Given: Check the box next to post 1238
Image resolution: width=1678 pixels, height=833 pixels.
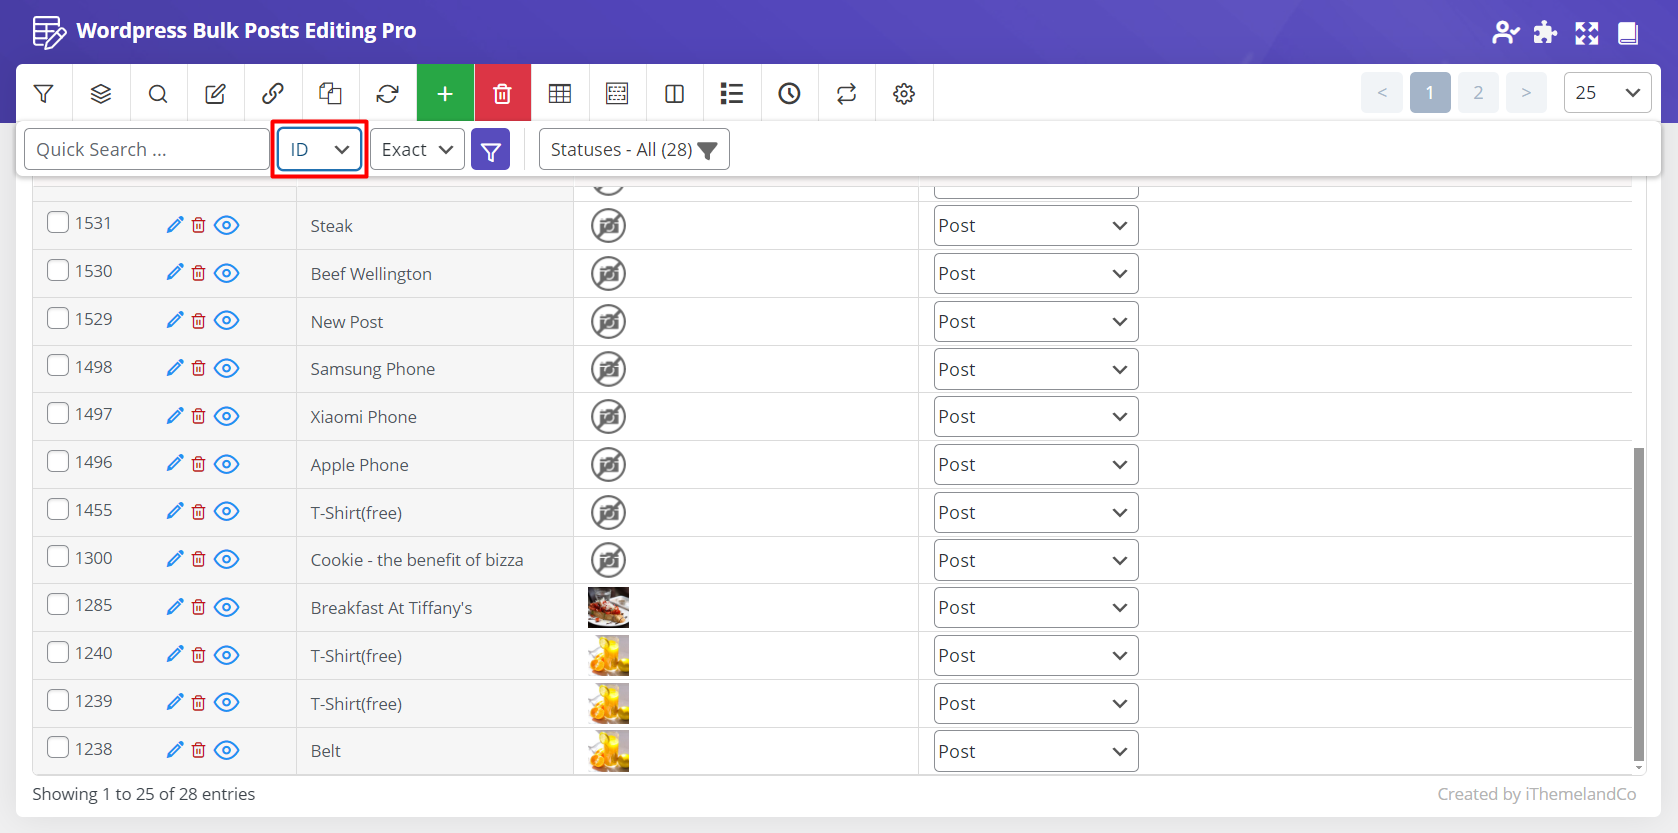Looking at the screenshot, I should pos(58,748).
